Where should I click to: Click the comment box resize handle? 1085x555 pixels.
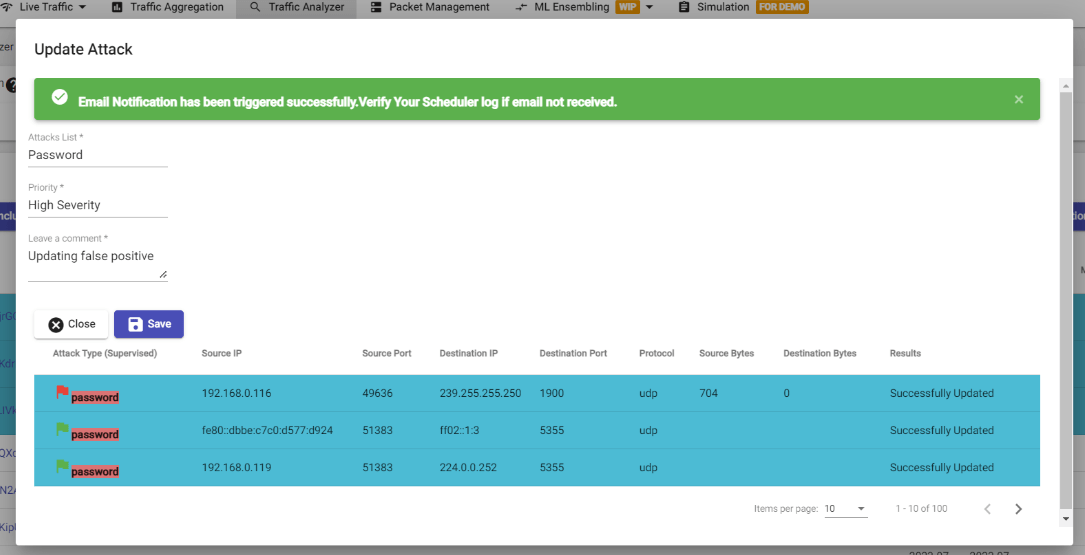click(163, 275)
